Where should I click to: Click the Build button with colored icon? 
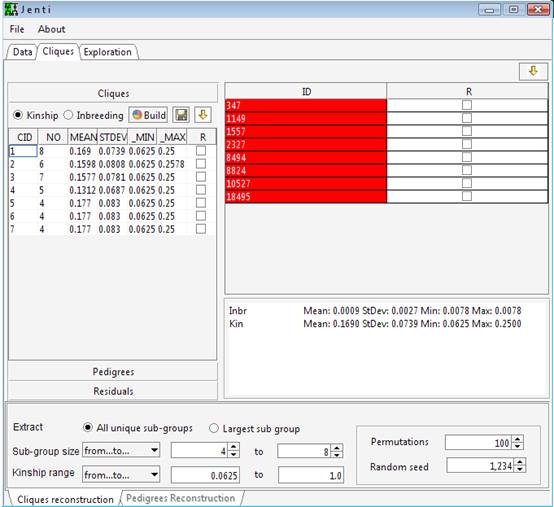click(148, 115)
